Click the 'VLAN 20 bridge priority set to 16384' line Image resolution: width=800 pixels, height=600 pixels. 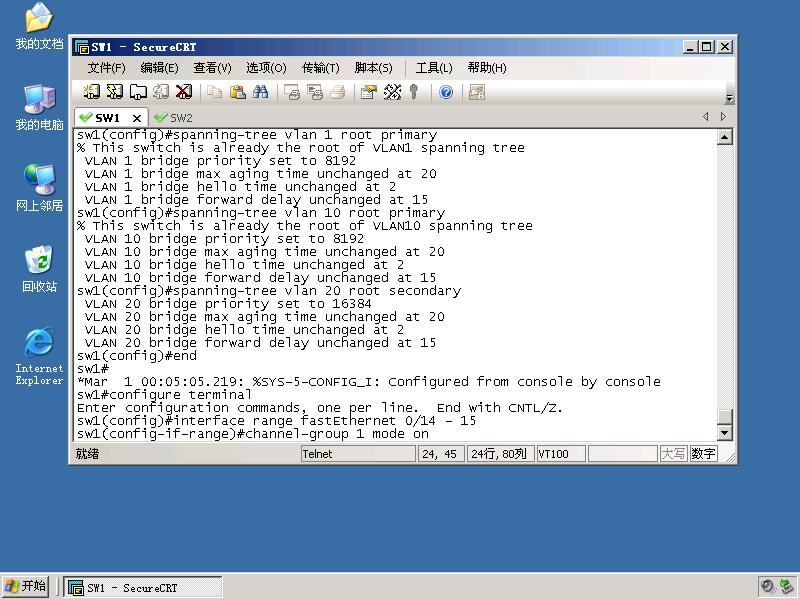[228, 304]
